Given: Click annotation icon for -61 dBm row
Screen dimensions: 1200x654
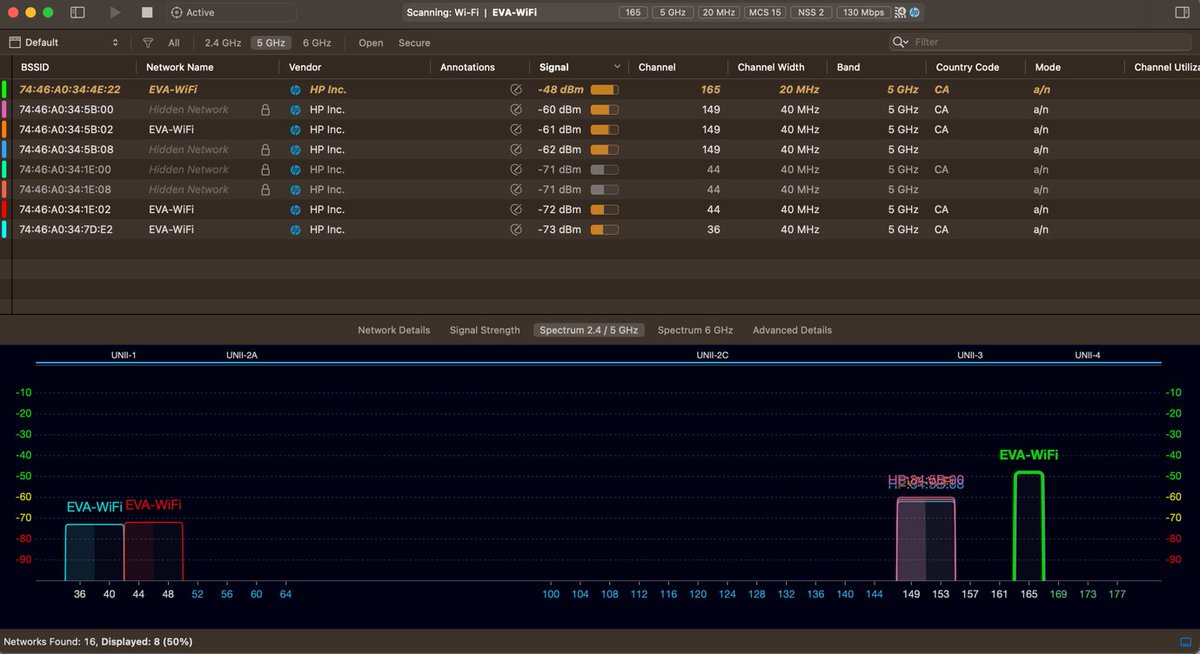Looking at the screenshot, I should point(516,130).
